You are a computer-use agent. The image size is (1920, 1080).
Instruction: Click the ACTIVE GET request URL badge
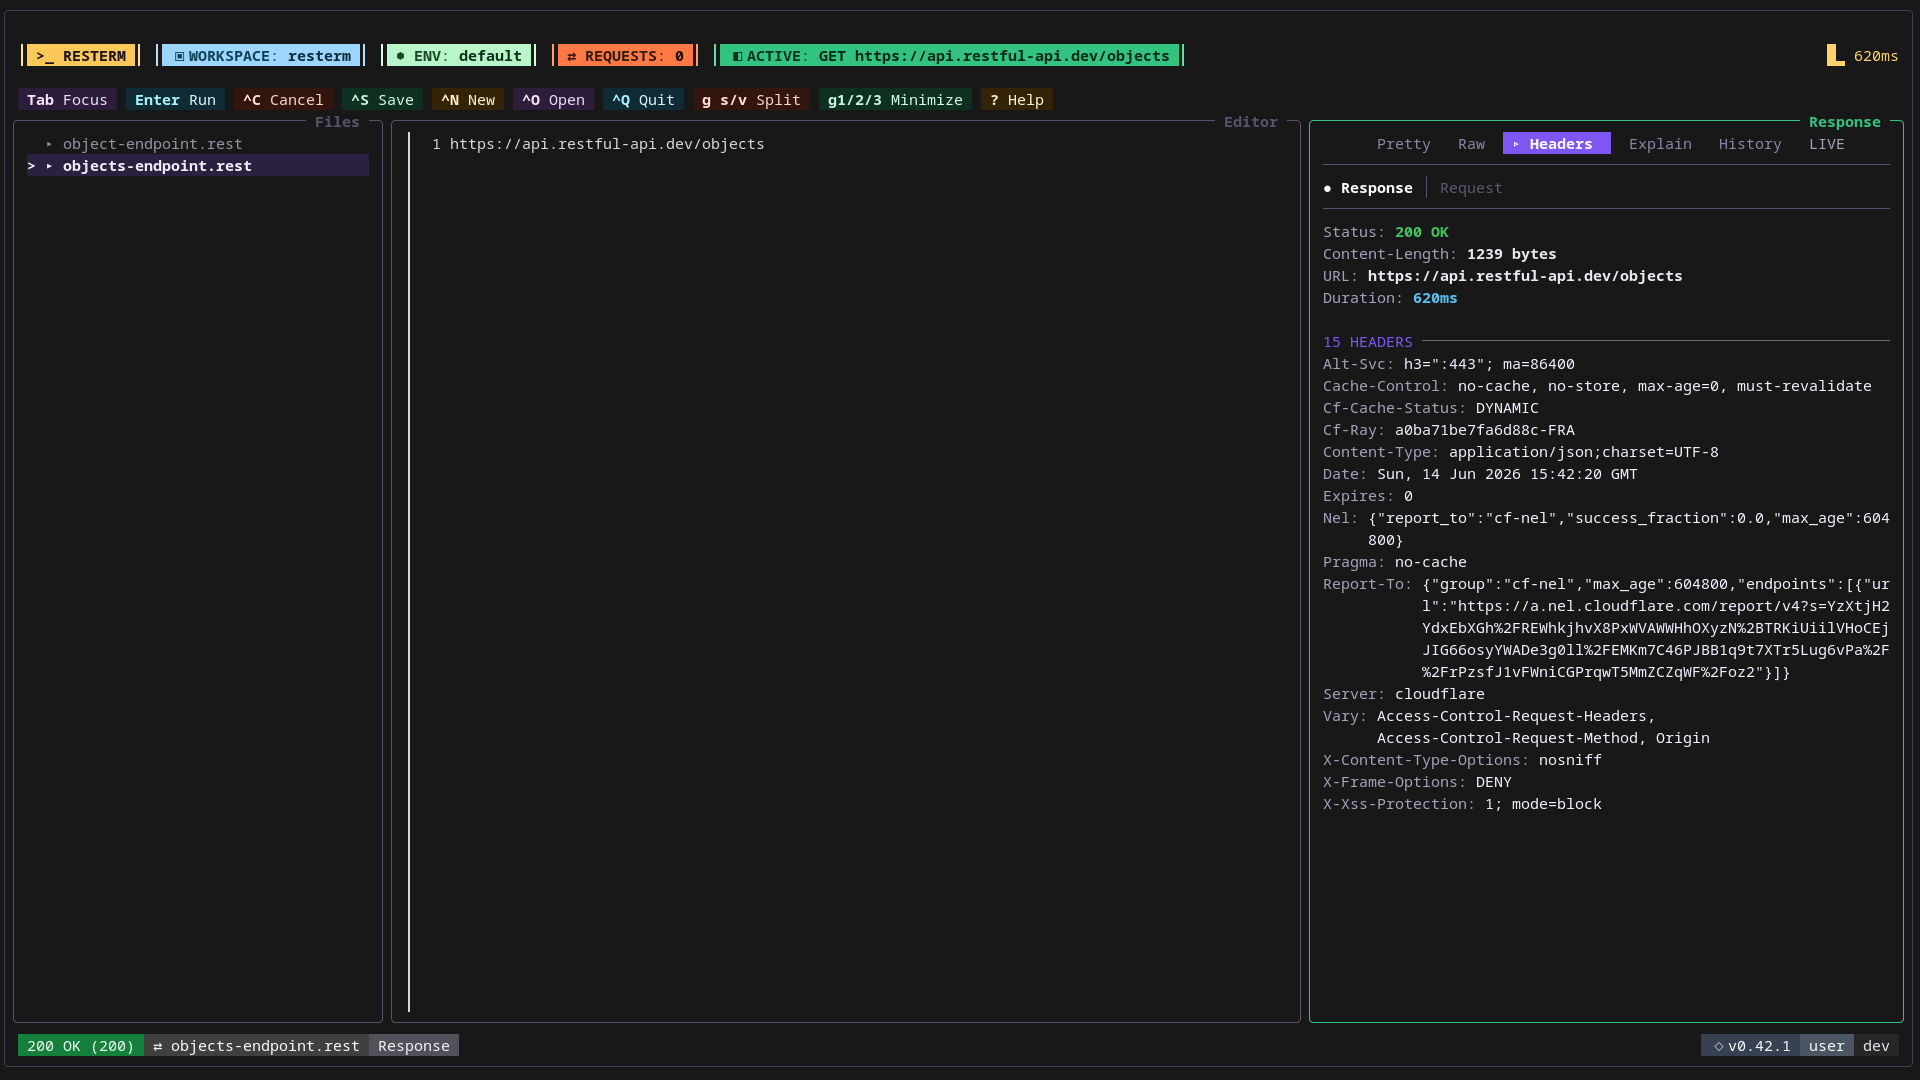[949, 56]
